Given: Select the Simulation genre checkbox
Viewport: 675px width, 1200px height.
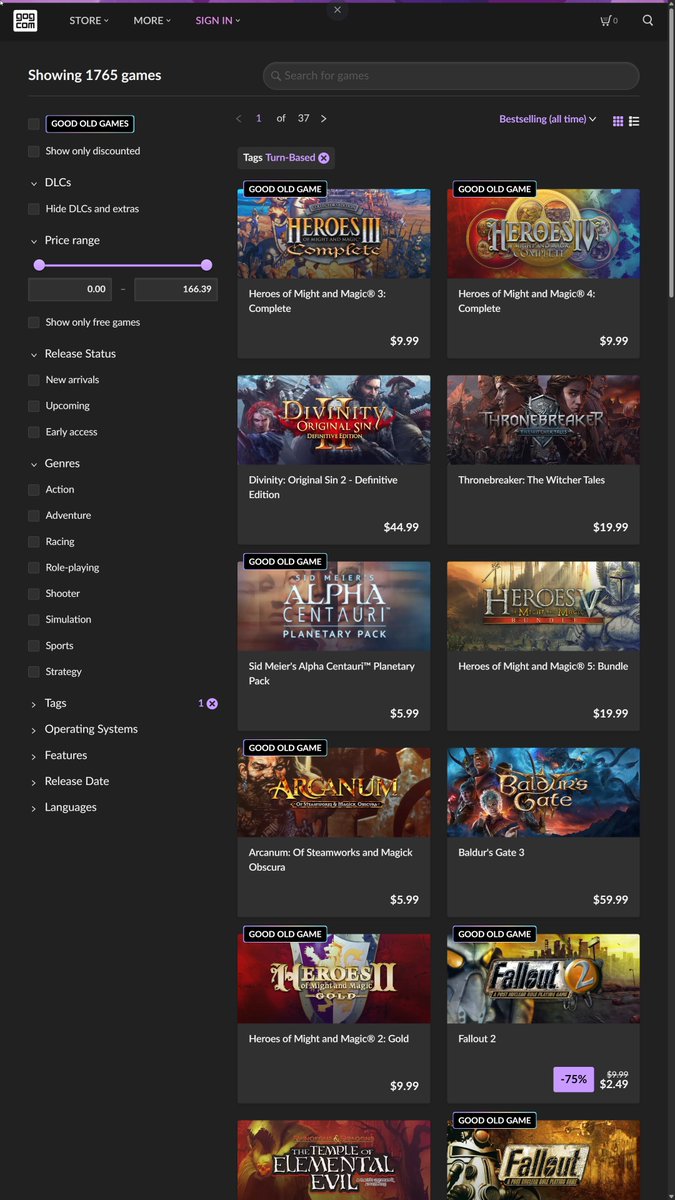Looking at the screenshot, I should coord(34,619).
